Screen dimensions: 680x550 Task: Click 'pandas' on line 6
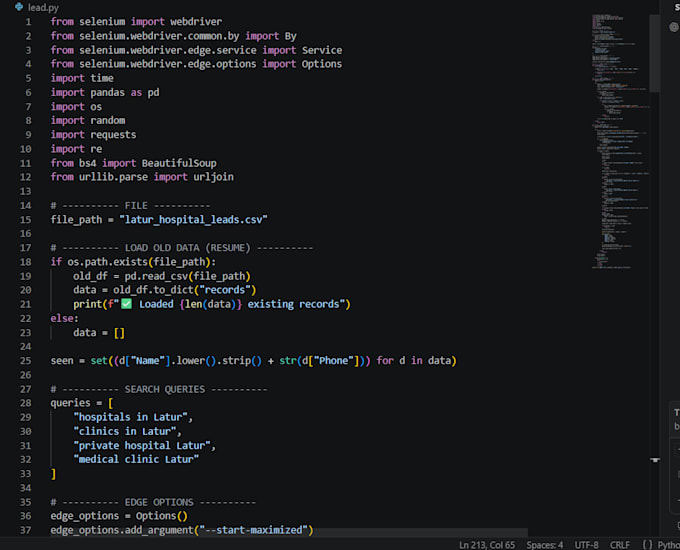[108, 93]
